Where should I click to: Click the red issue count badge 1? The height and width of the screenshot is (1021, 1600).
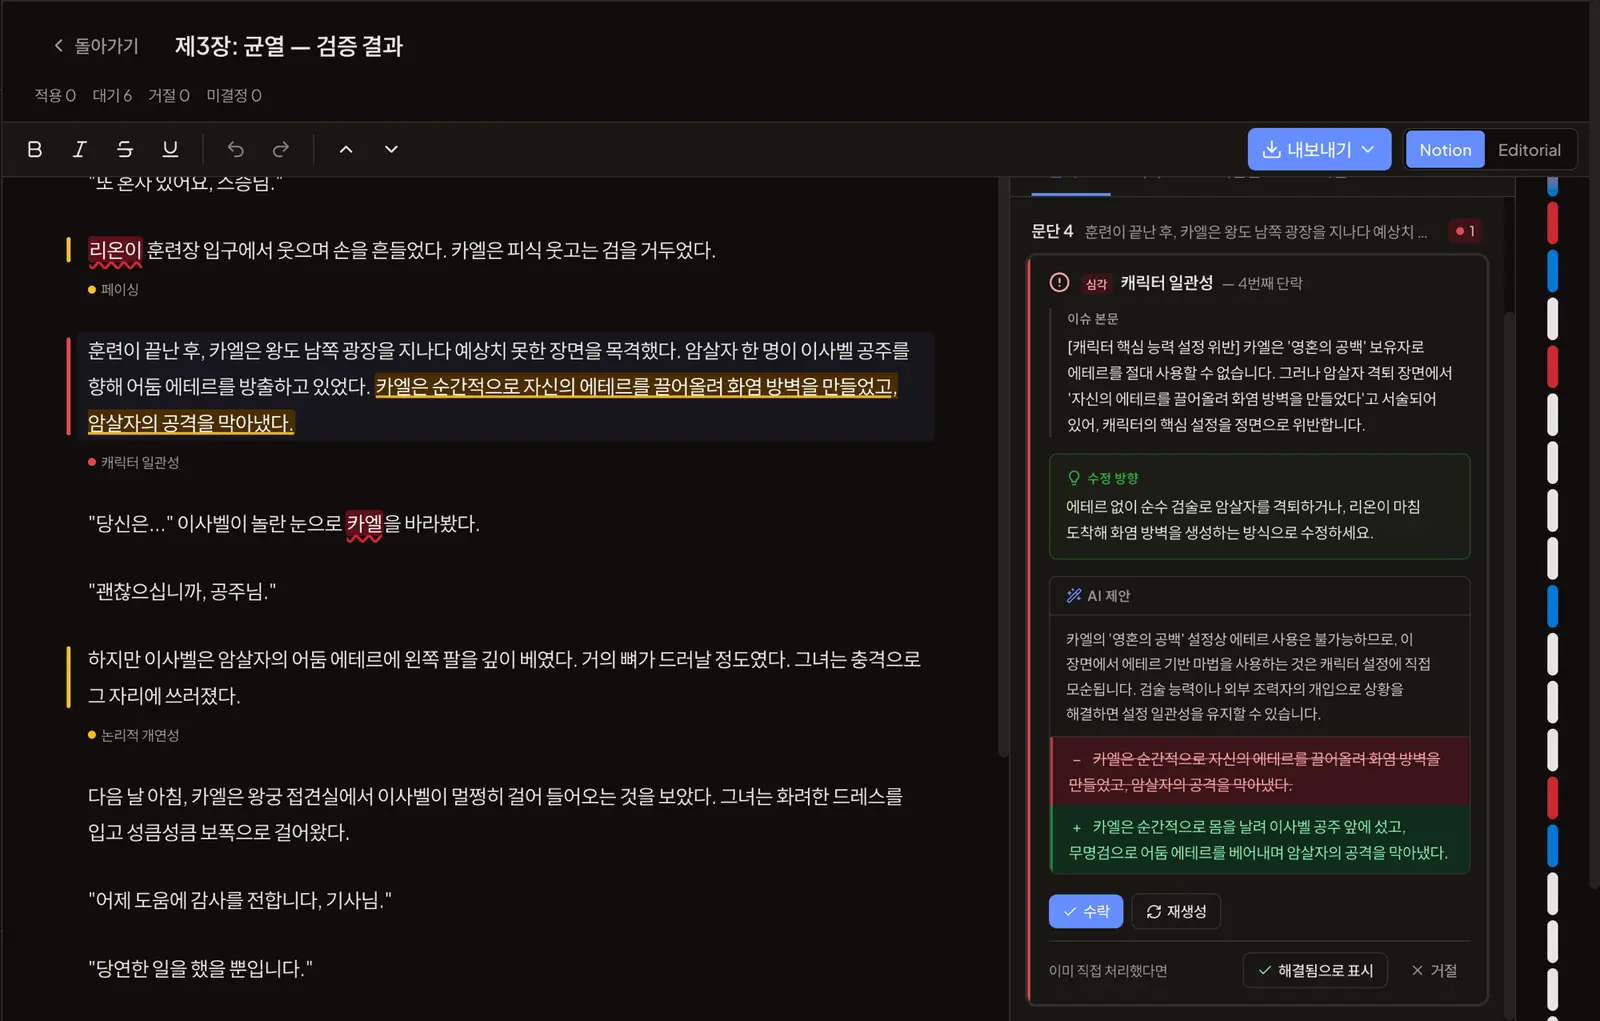[1465, 231]
